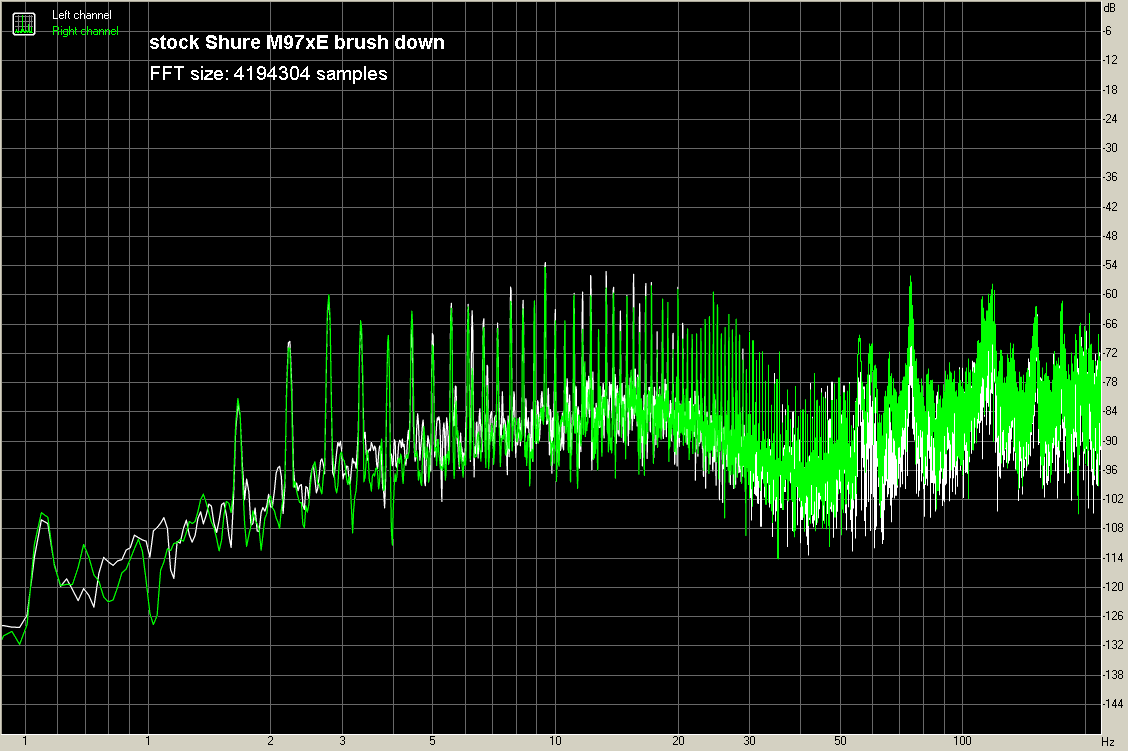Select the green 'Right channel' legend label
1128x751 pixels.
tap(85, 31)
